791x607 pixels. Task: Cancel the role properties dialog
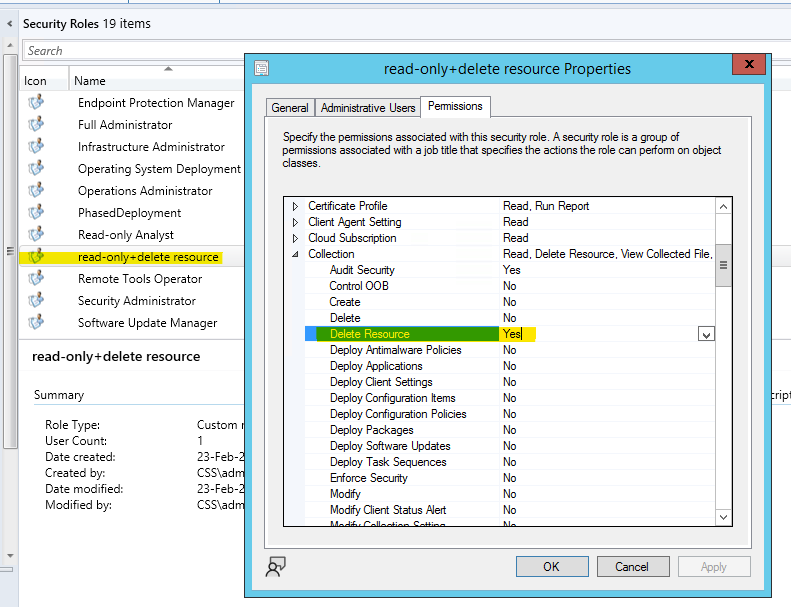point(633,567)
